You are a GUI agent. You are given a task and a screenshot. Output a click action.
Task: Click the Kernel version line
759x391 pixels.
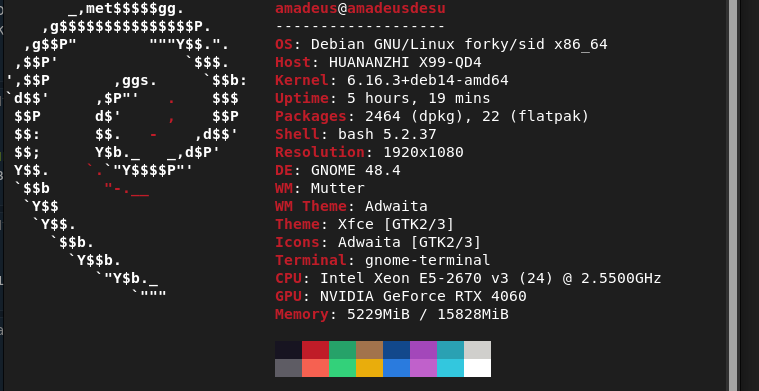pos(392,80)
